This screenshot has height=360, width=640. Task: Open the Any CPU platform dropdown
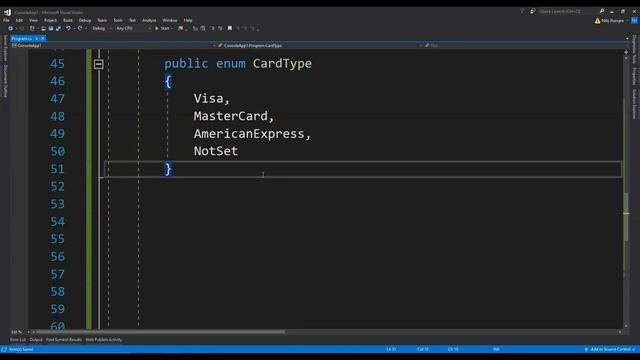133,28
